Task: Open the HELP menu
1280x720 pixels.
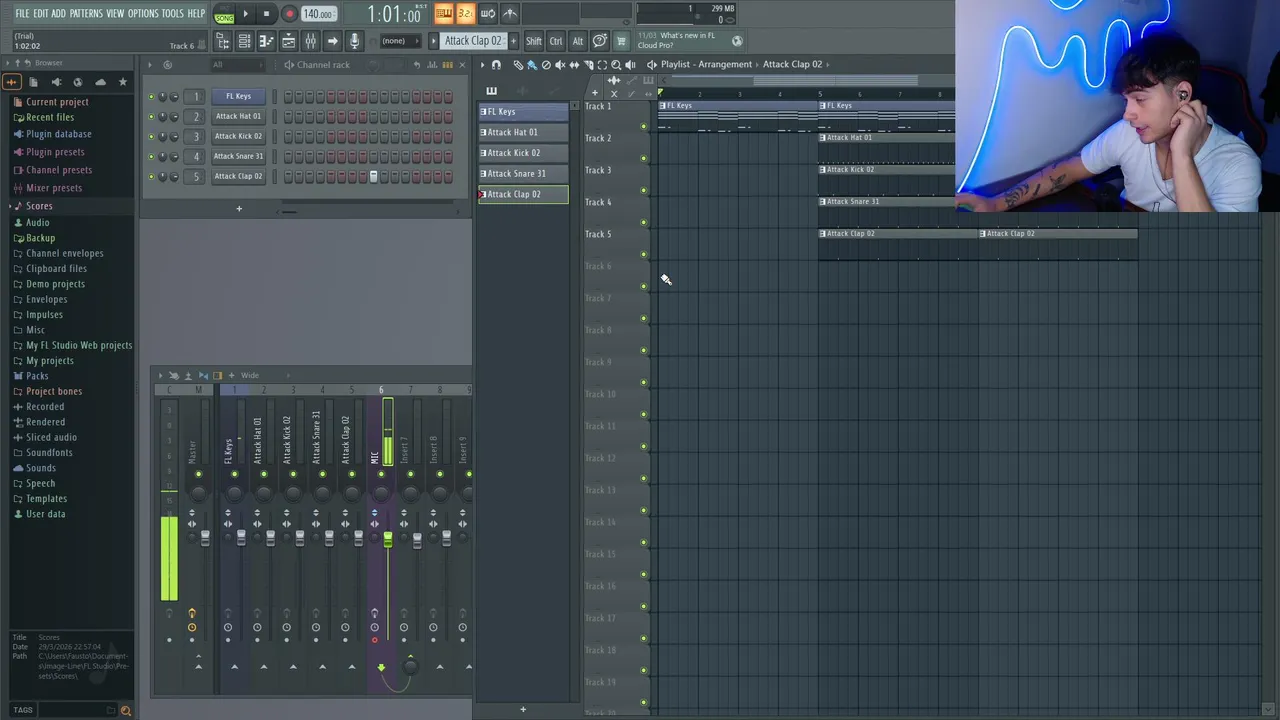Action: (x=196, y=14)
